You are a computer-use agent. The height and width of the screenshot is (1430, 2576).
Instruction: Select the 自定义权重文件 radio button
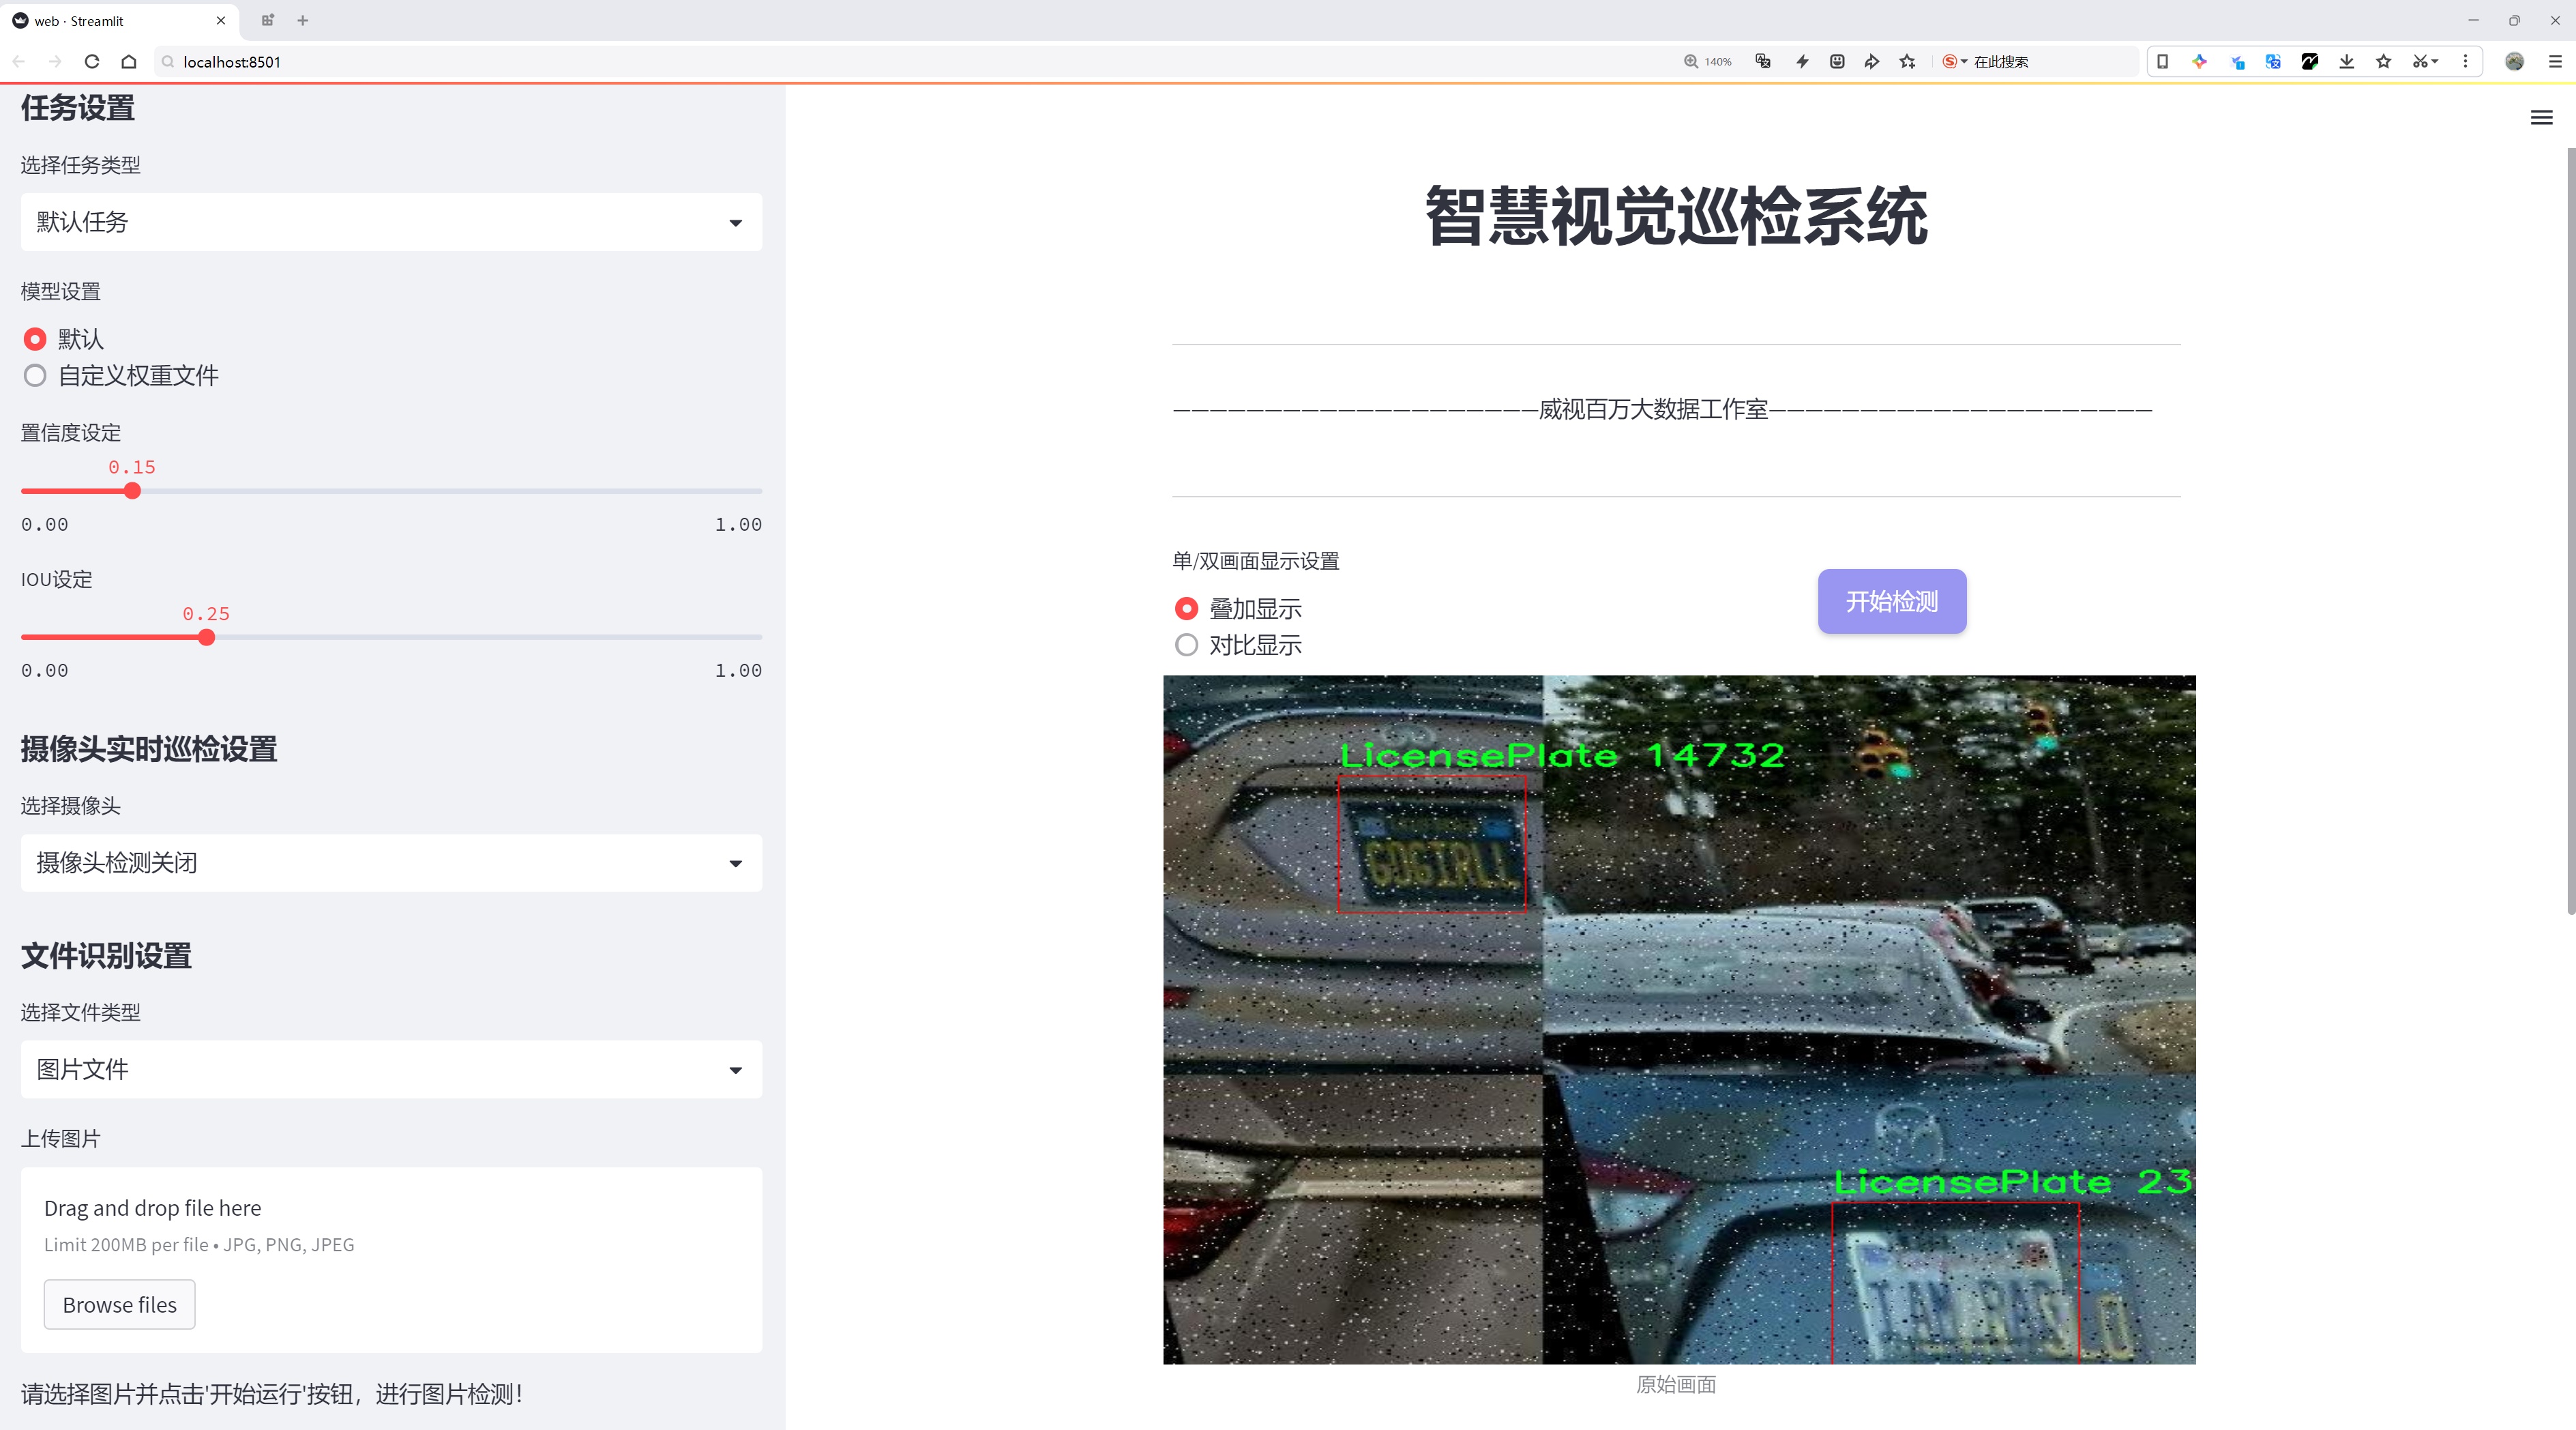point(35,376)
